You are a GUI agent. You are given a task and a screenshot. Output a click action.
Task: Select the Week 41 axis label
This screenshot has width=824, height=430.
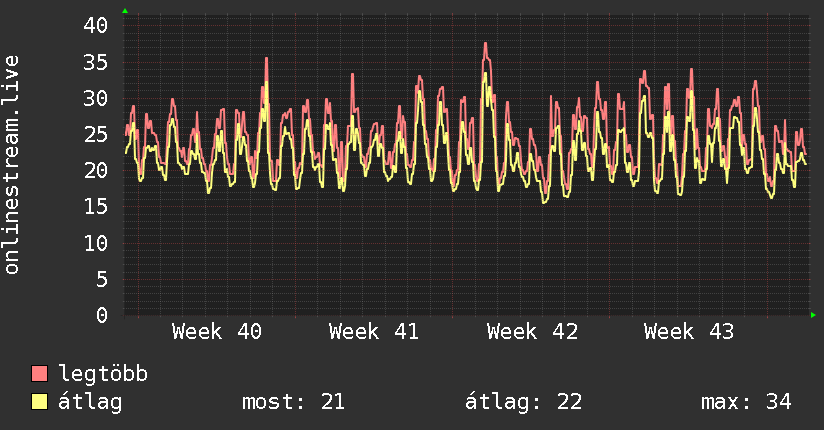click(x=374, y=332)
